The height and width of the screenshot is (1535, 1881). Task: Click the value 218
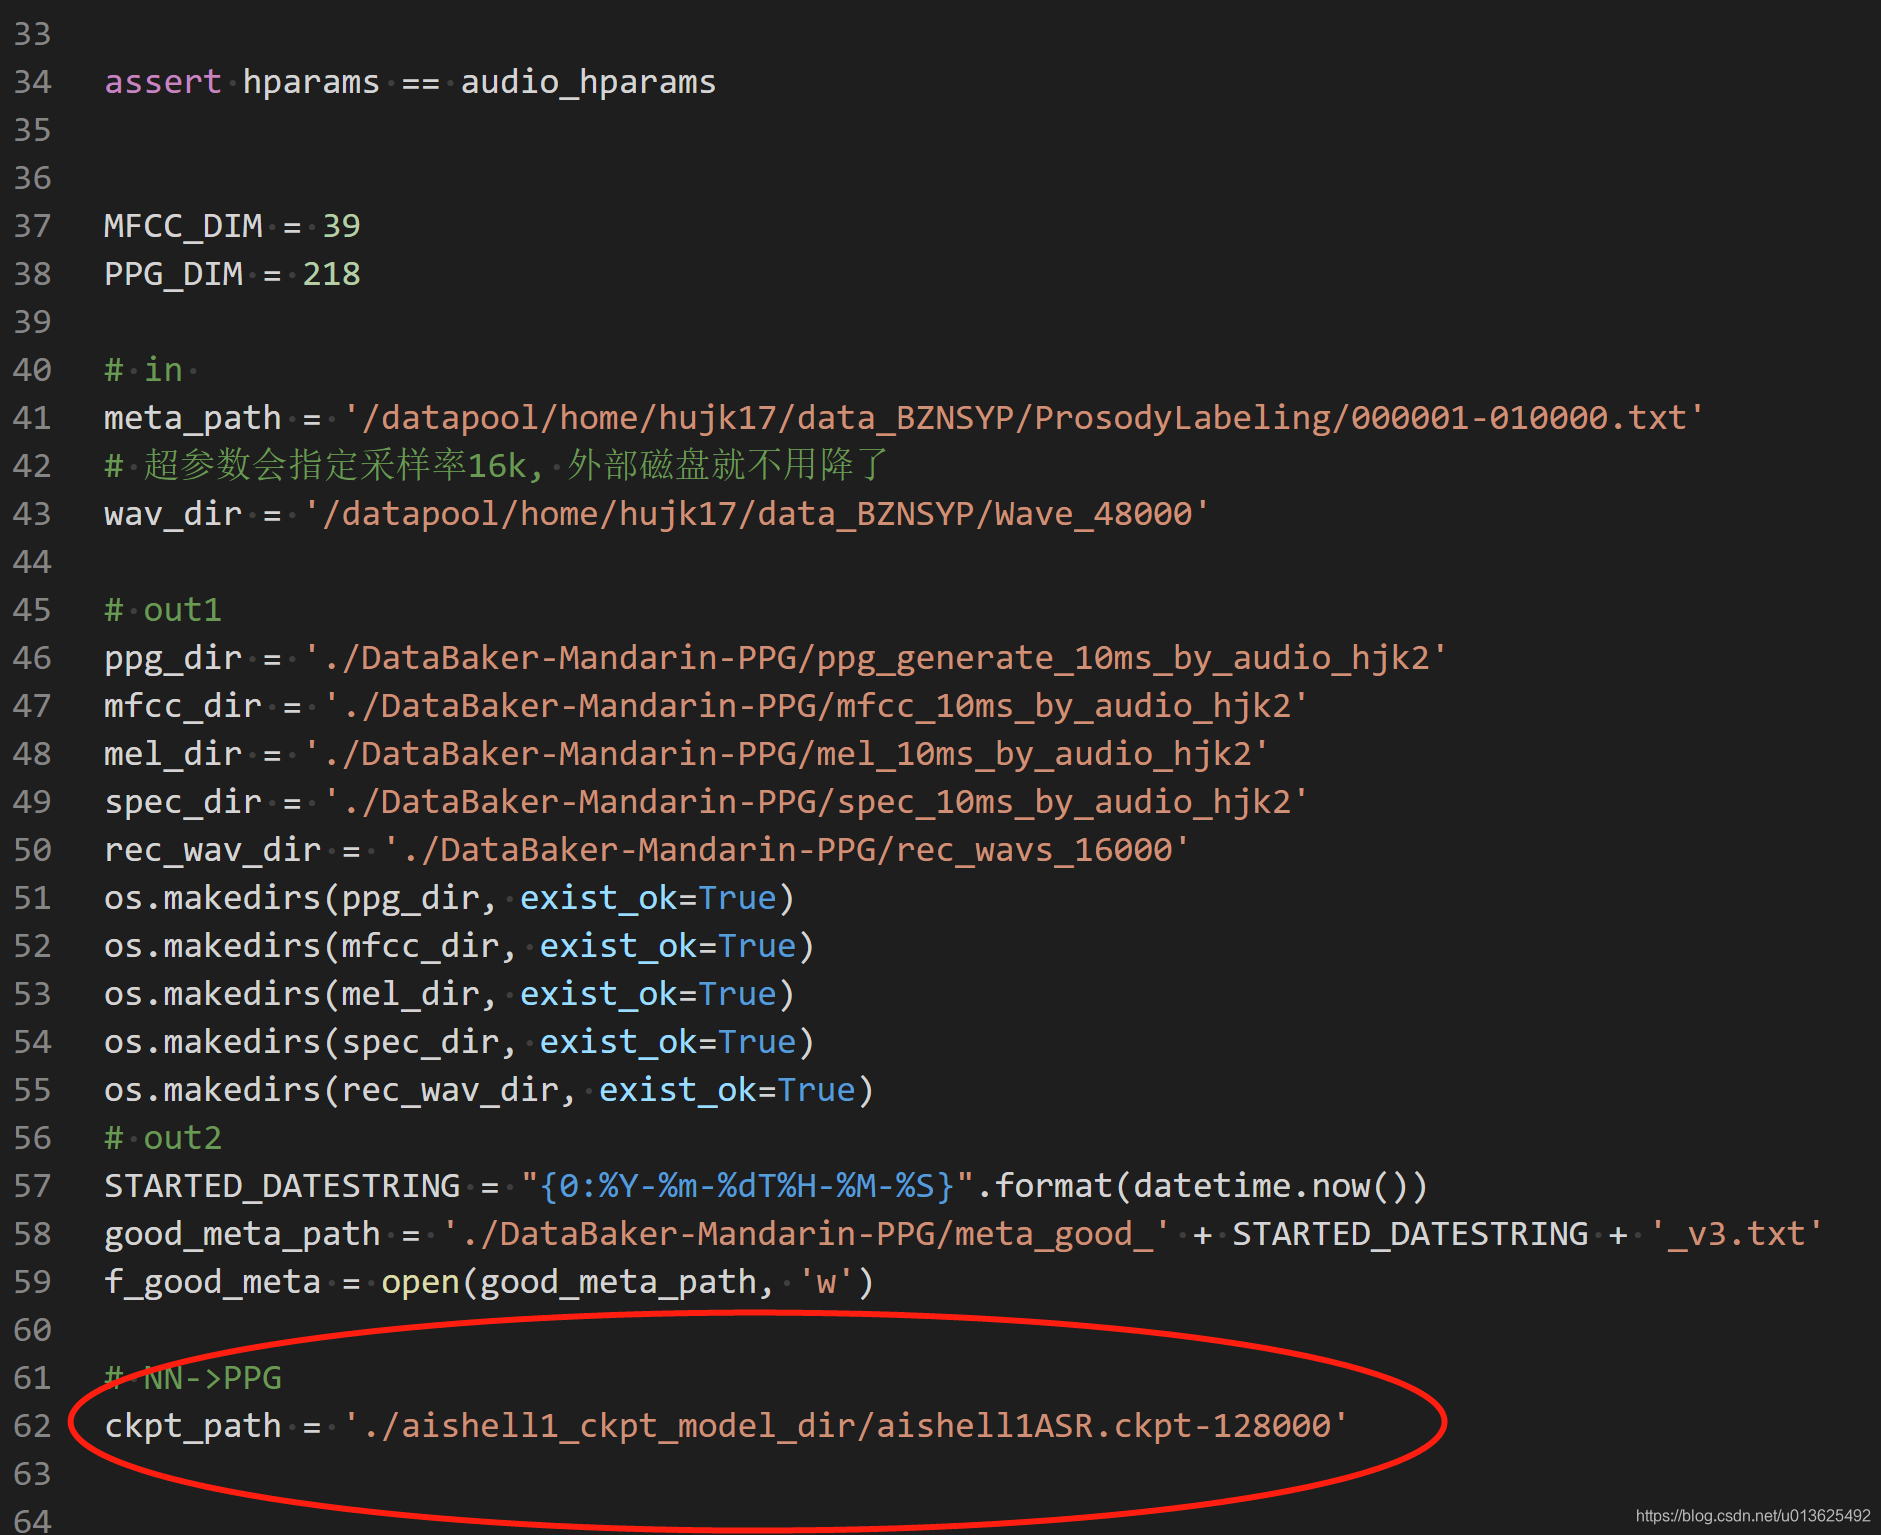click(331, 274)
